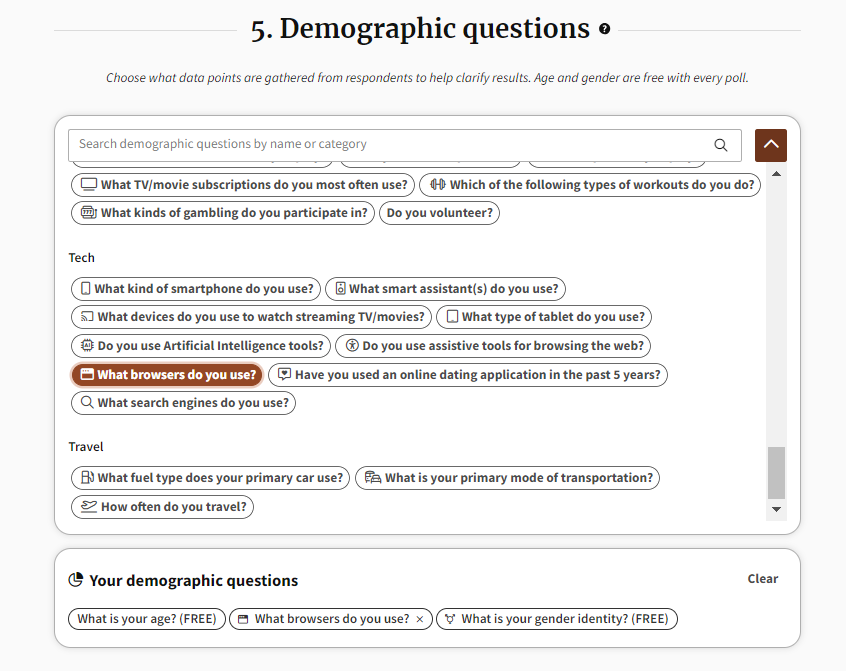The height and width of the screenshot is (671, 846).
Task: Select the 'How often do you travel?' chip
Action: click(162, 507)
